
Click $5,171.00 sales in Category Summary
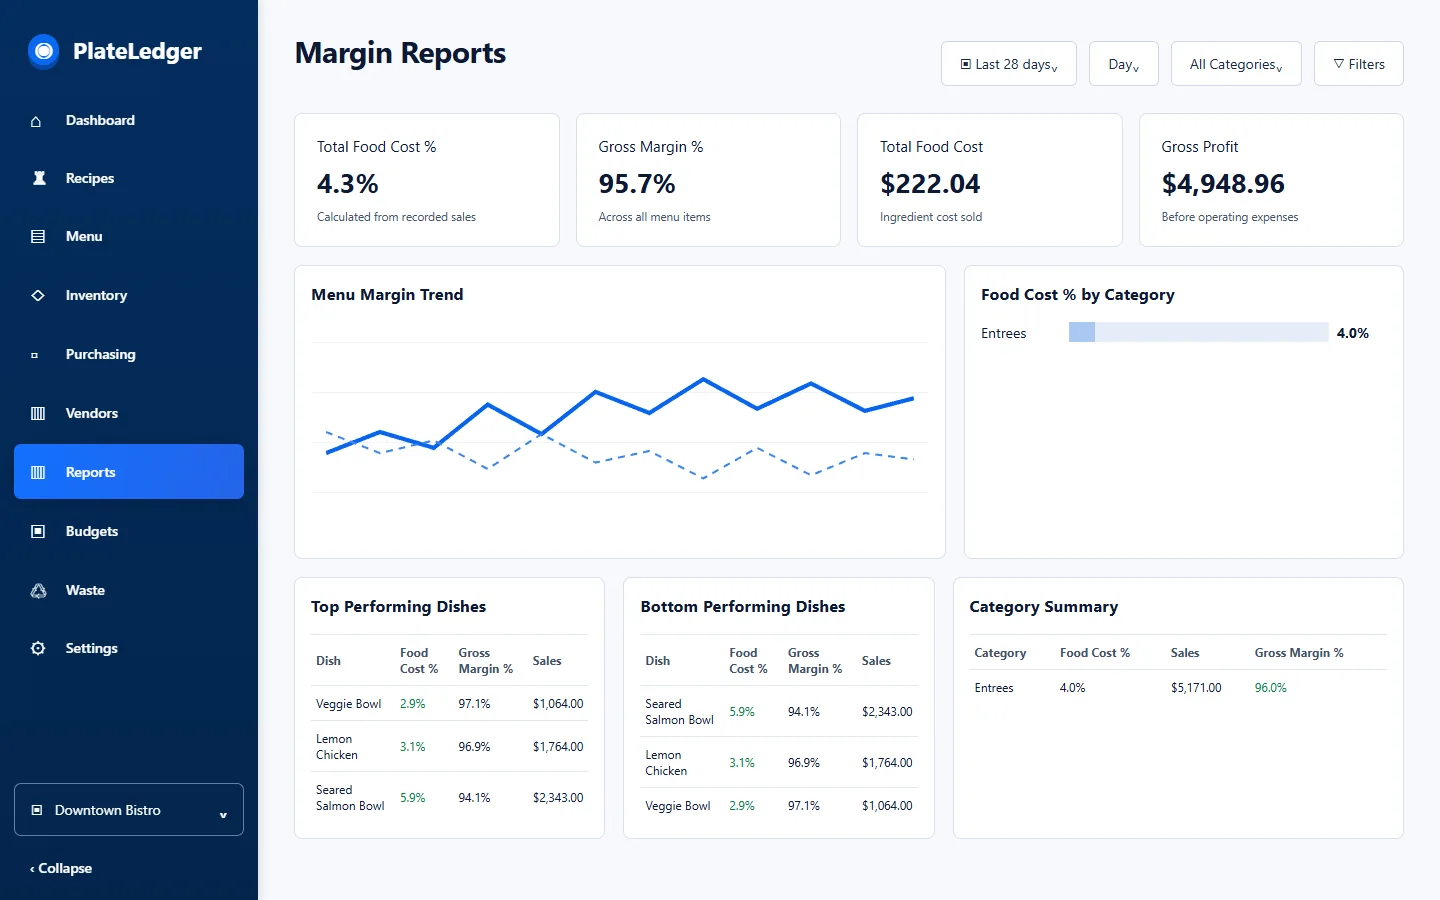click(1196, 688)
